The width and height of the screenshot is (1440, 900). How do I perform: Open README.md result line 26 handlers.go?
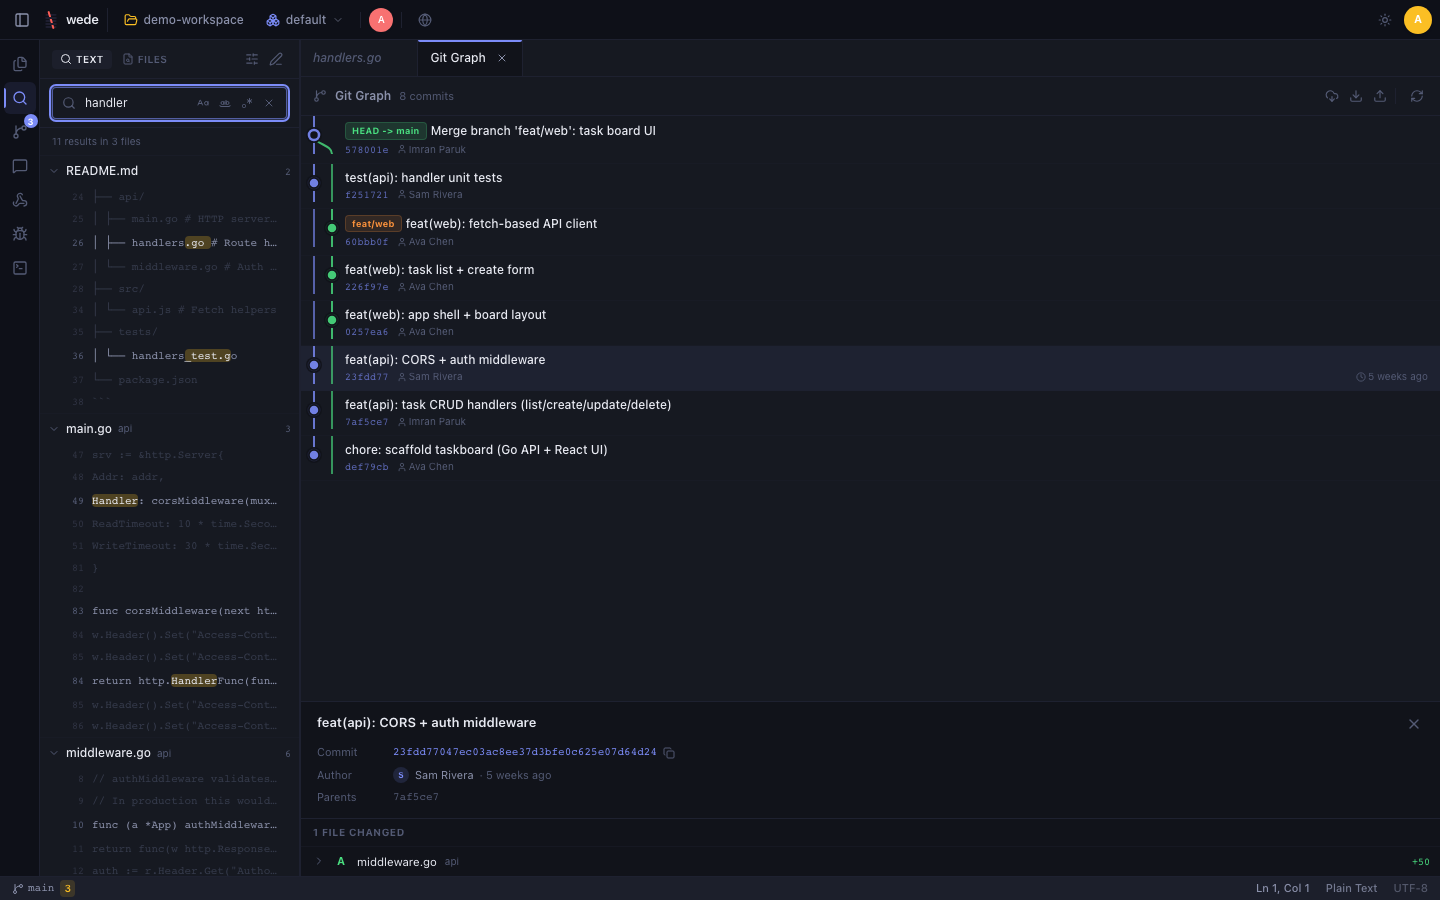pyautogui.click(x=170, y=243)
